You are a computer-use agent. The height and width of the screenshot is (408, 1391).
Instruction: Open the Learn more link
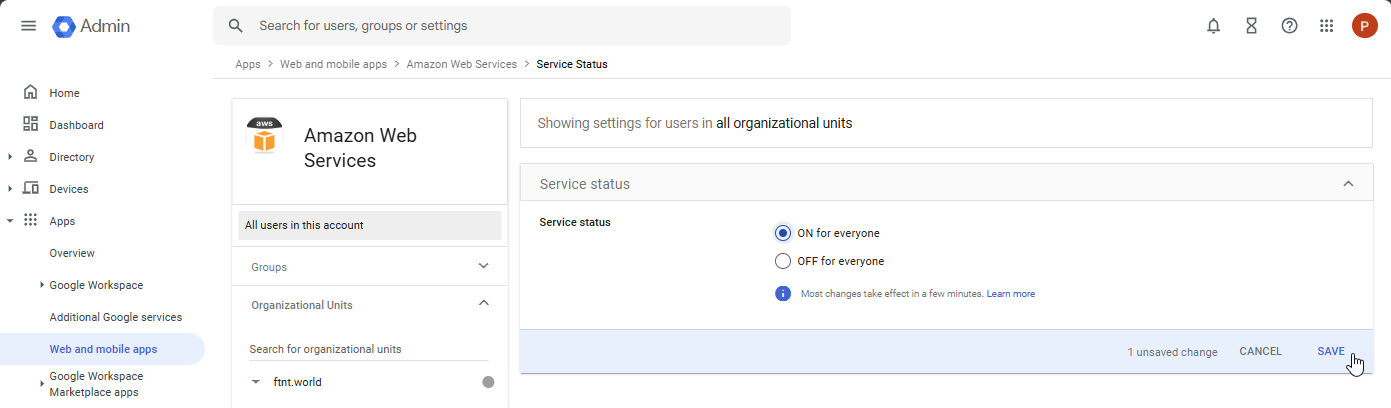click(1010, 294)
